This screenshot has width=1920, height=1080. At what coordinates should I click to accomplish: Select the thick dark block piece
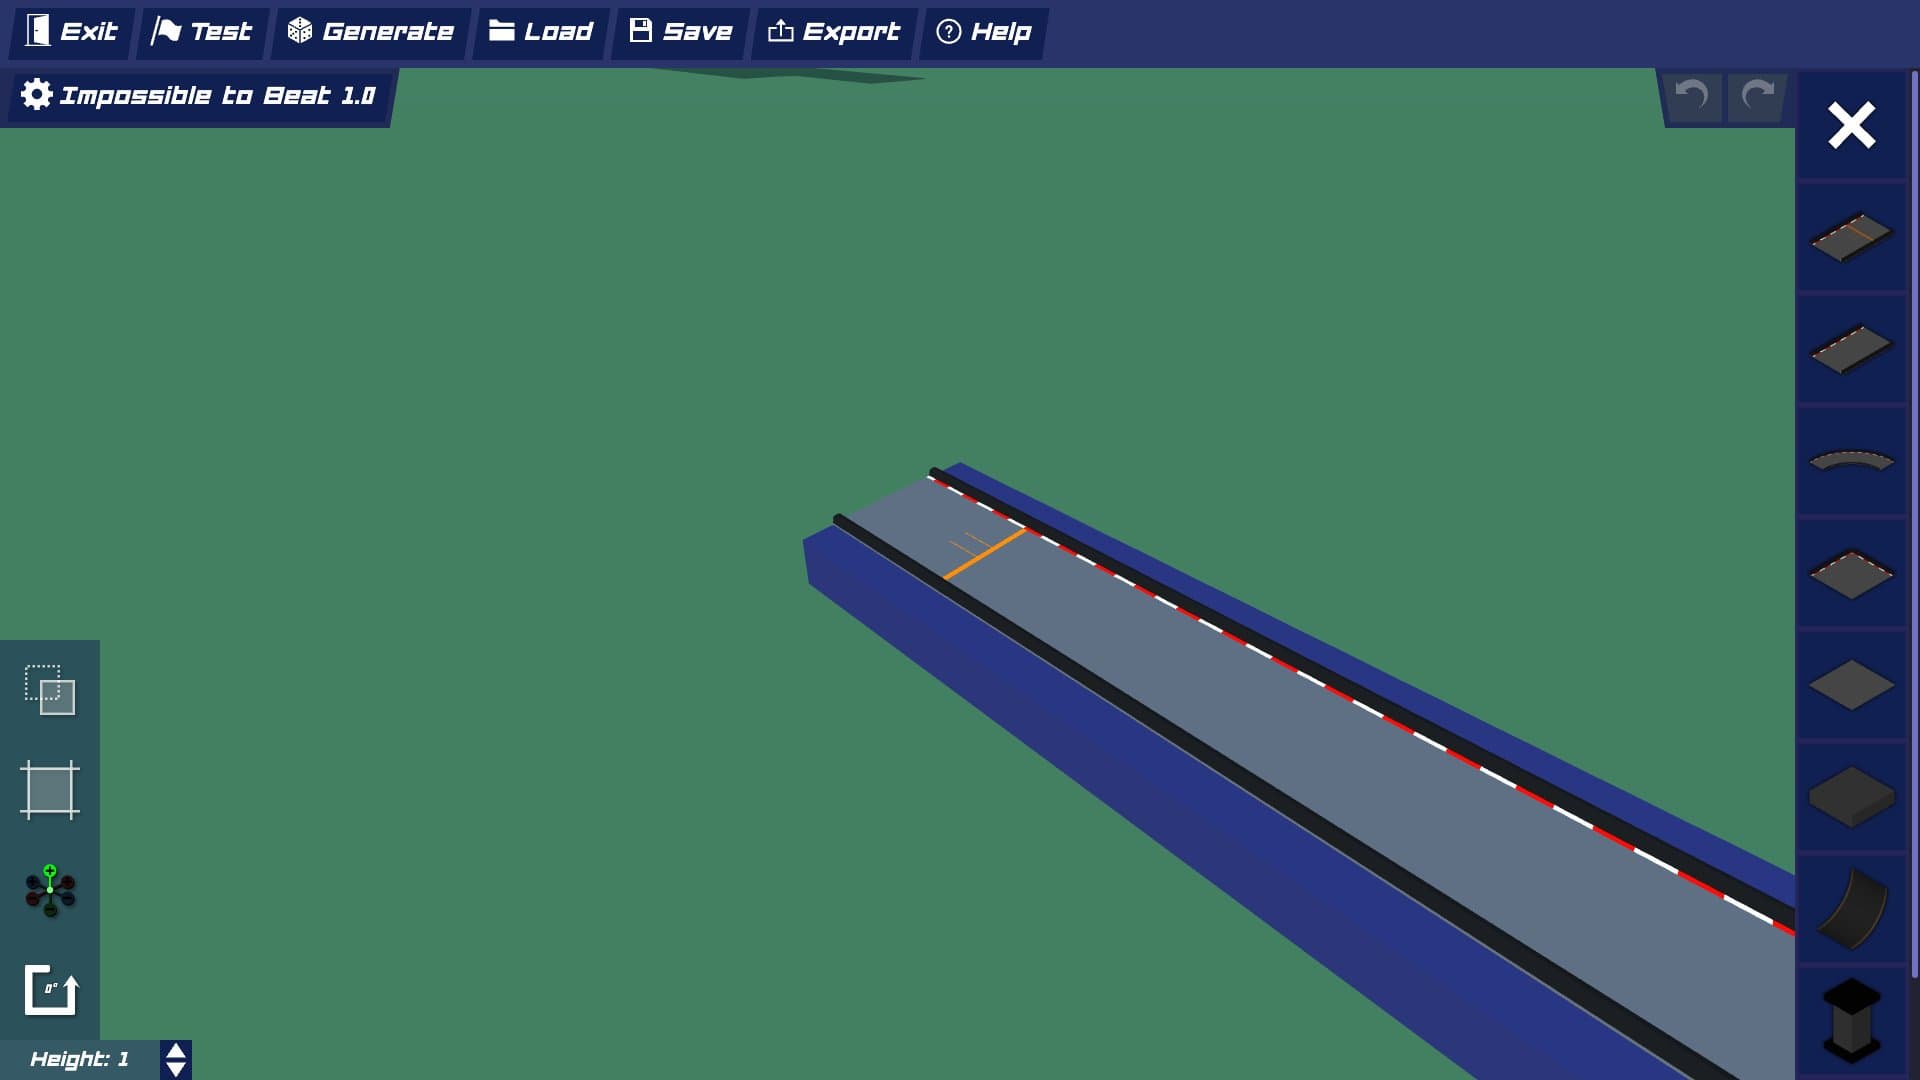(x=1851, y=797)
